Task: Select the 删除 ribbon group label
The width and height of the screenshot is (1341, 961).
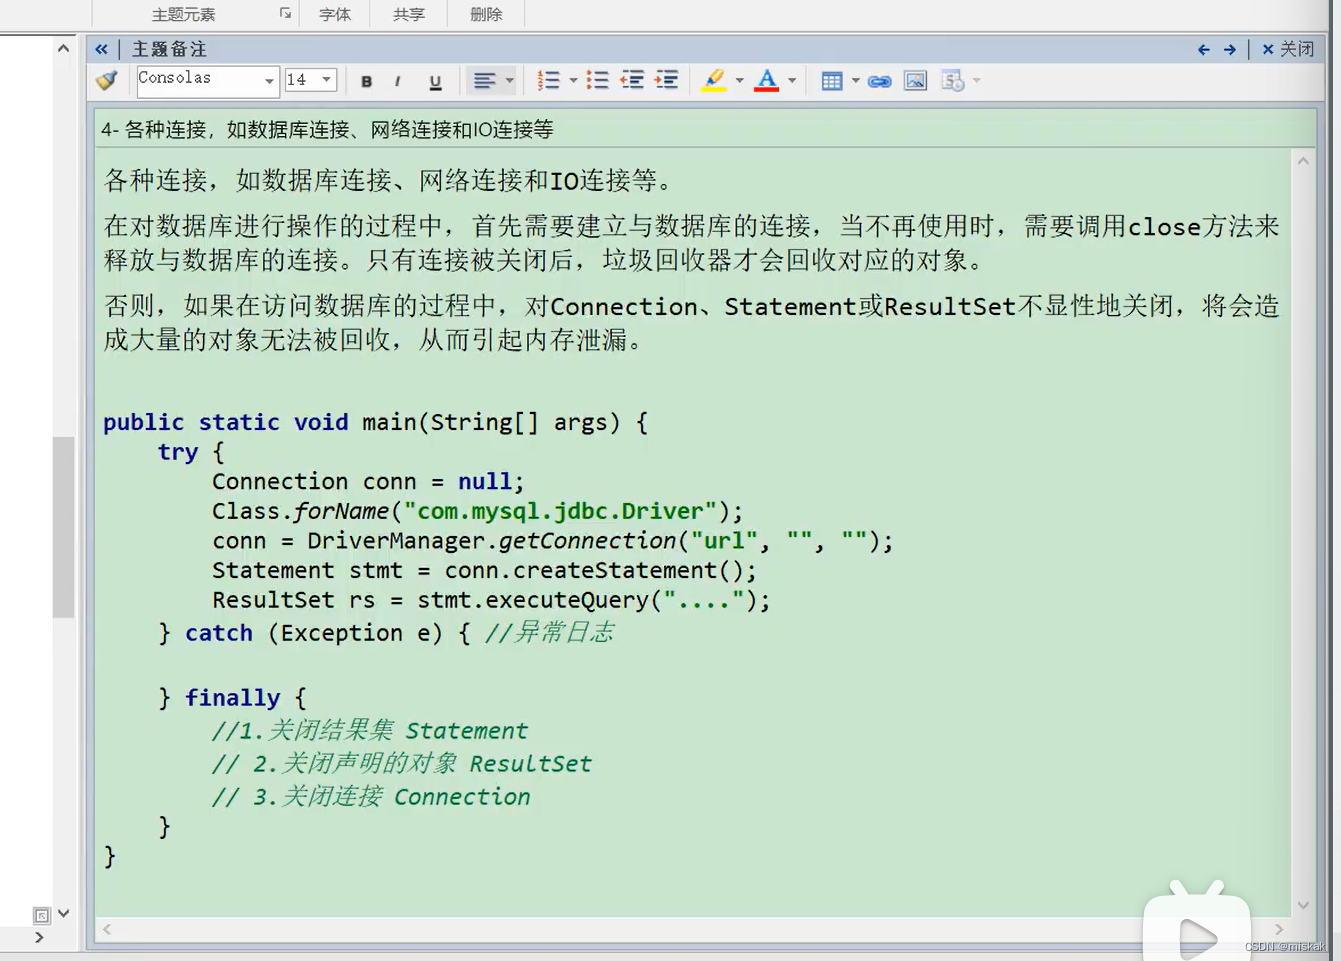Action: [x=486, y=14]
